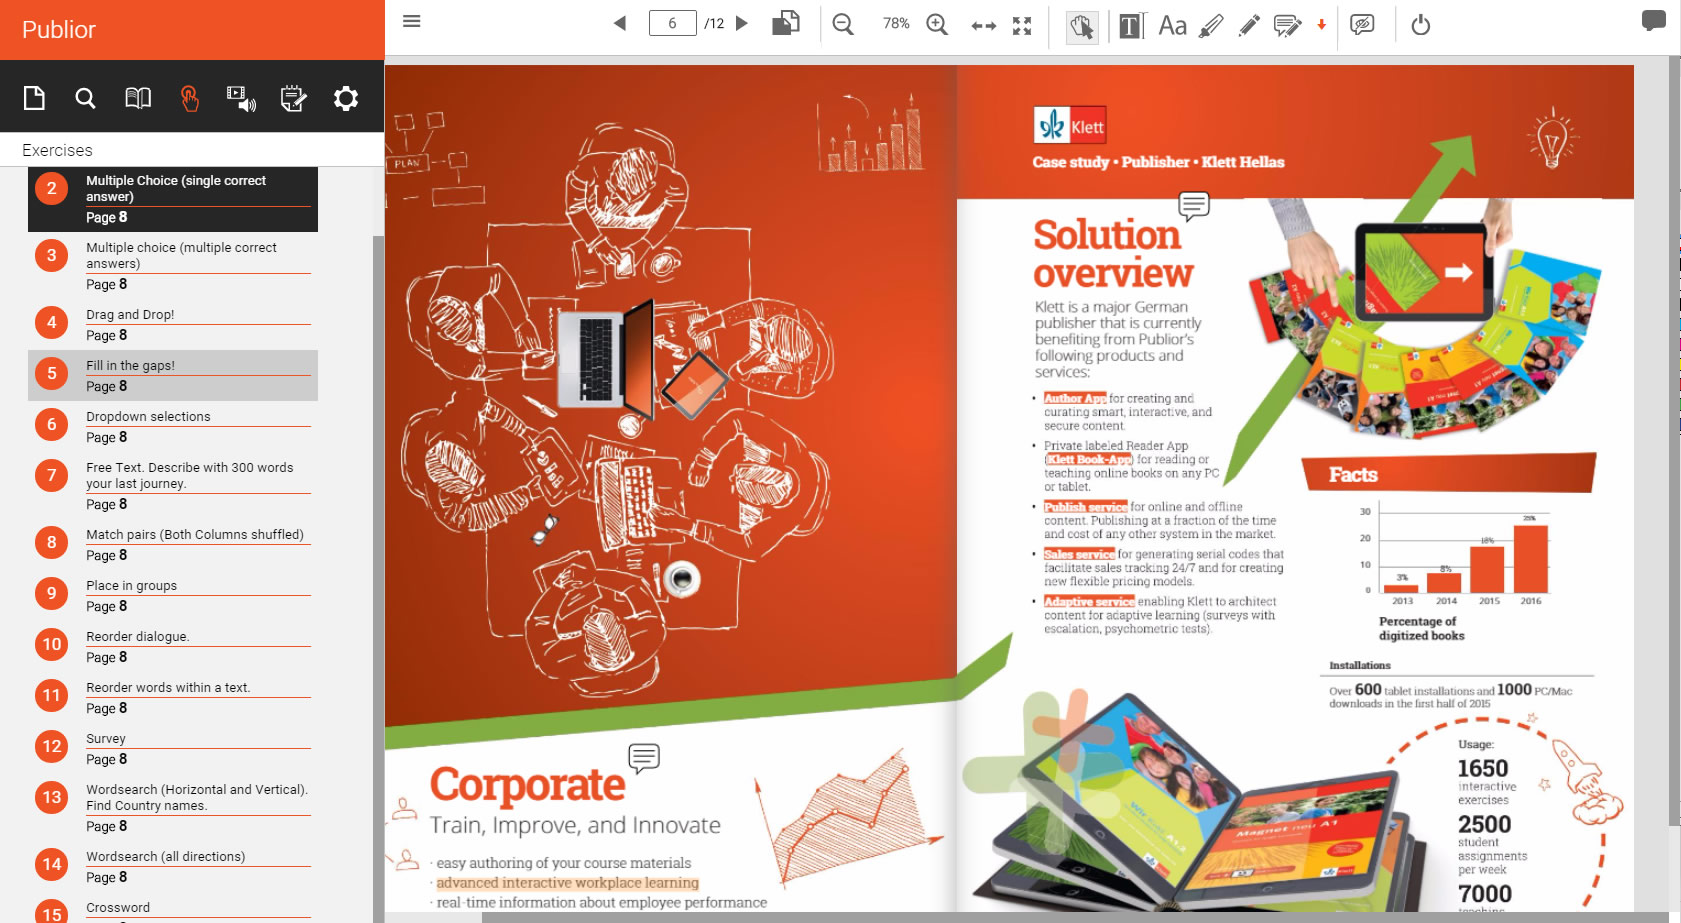Viewport: 1681px width, 923px height.
Task: Open exercise 11 Reorder words within text
Action: pos(173,698)
